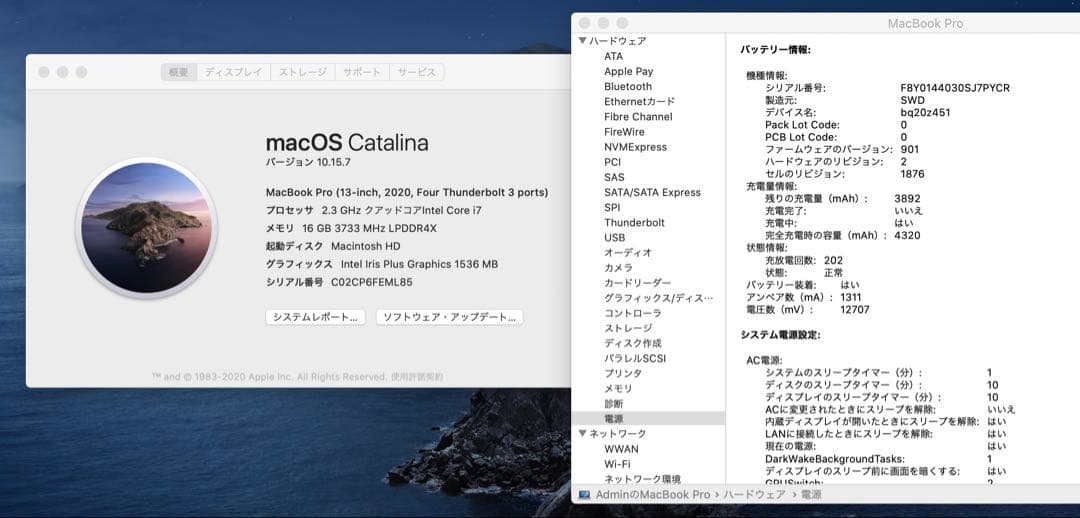This screenshot has width=1080, height=518.
Task: Click the amperage value 1311
Action: 851,298
